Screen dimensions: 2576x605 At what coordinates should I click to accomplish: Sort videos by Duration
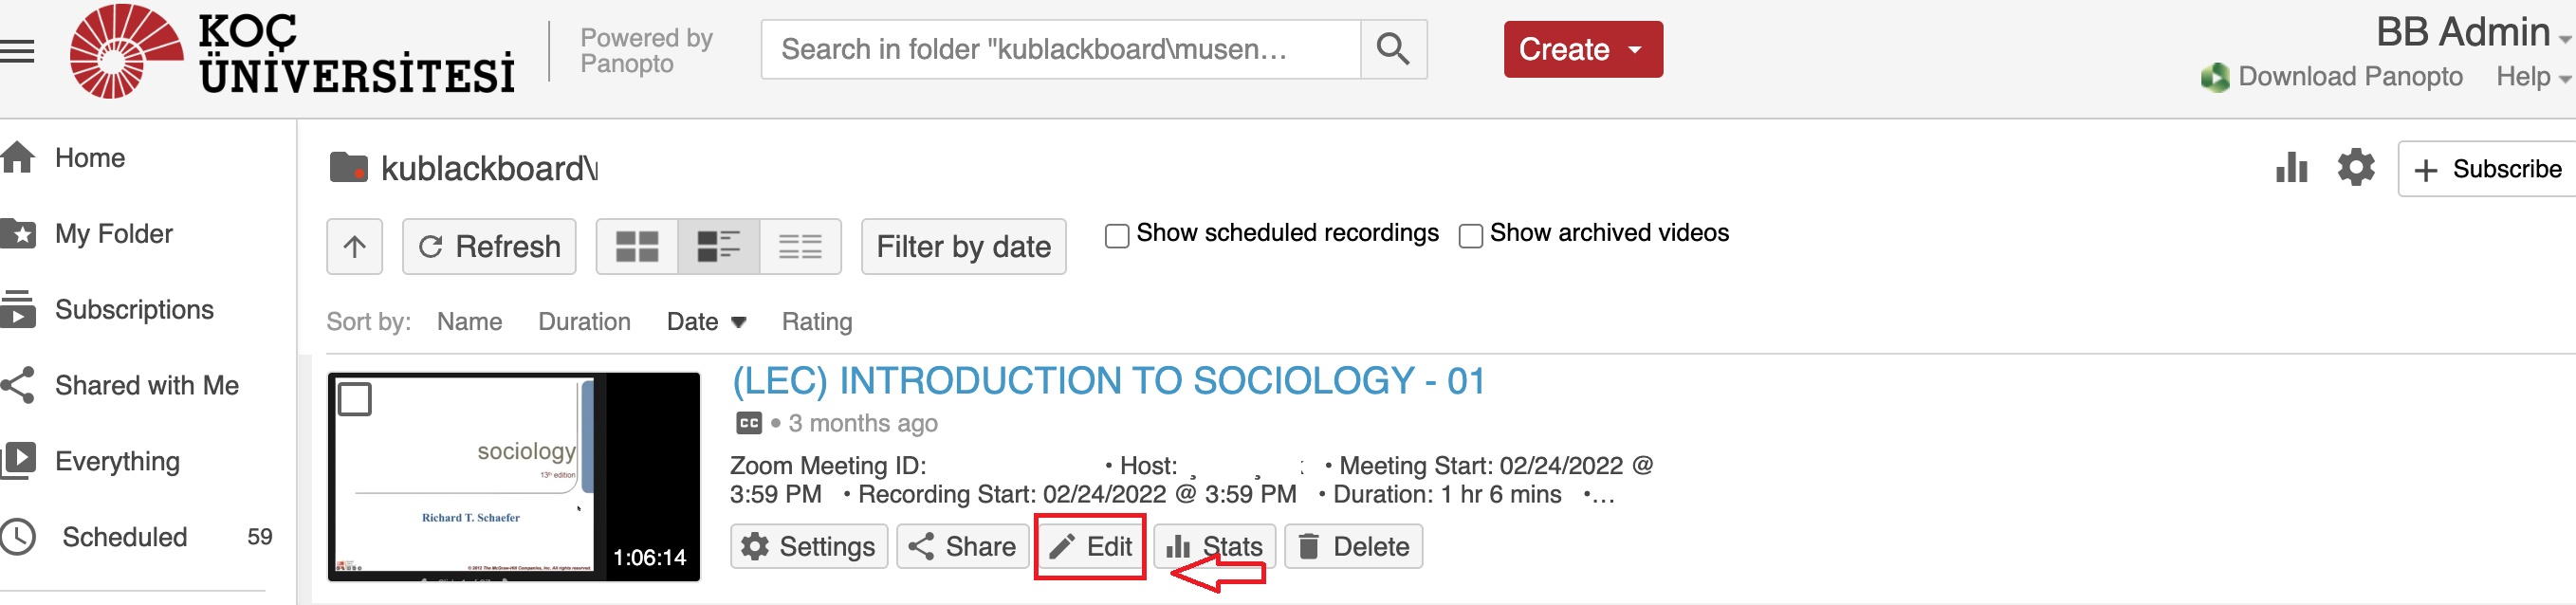click(584, 322)
